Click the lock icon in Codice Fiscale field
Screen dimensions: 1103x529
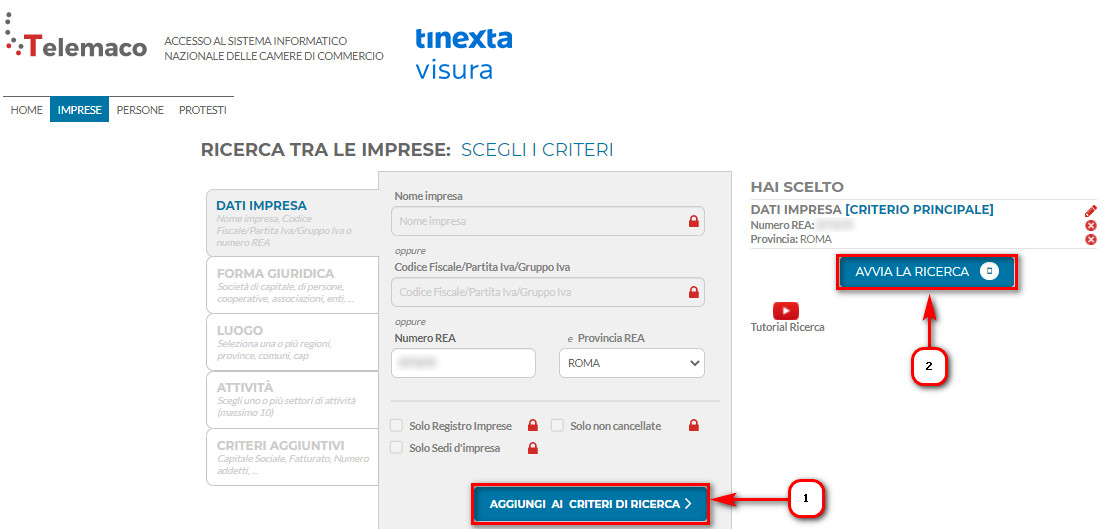[x=694, y=291]
